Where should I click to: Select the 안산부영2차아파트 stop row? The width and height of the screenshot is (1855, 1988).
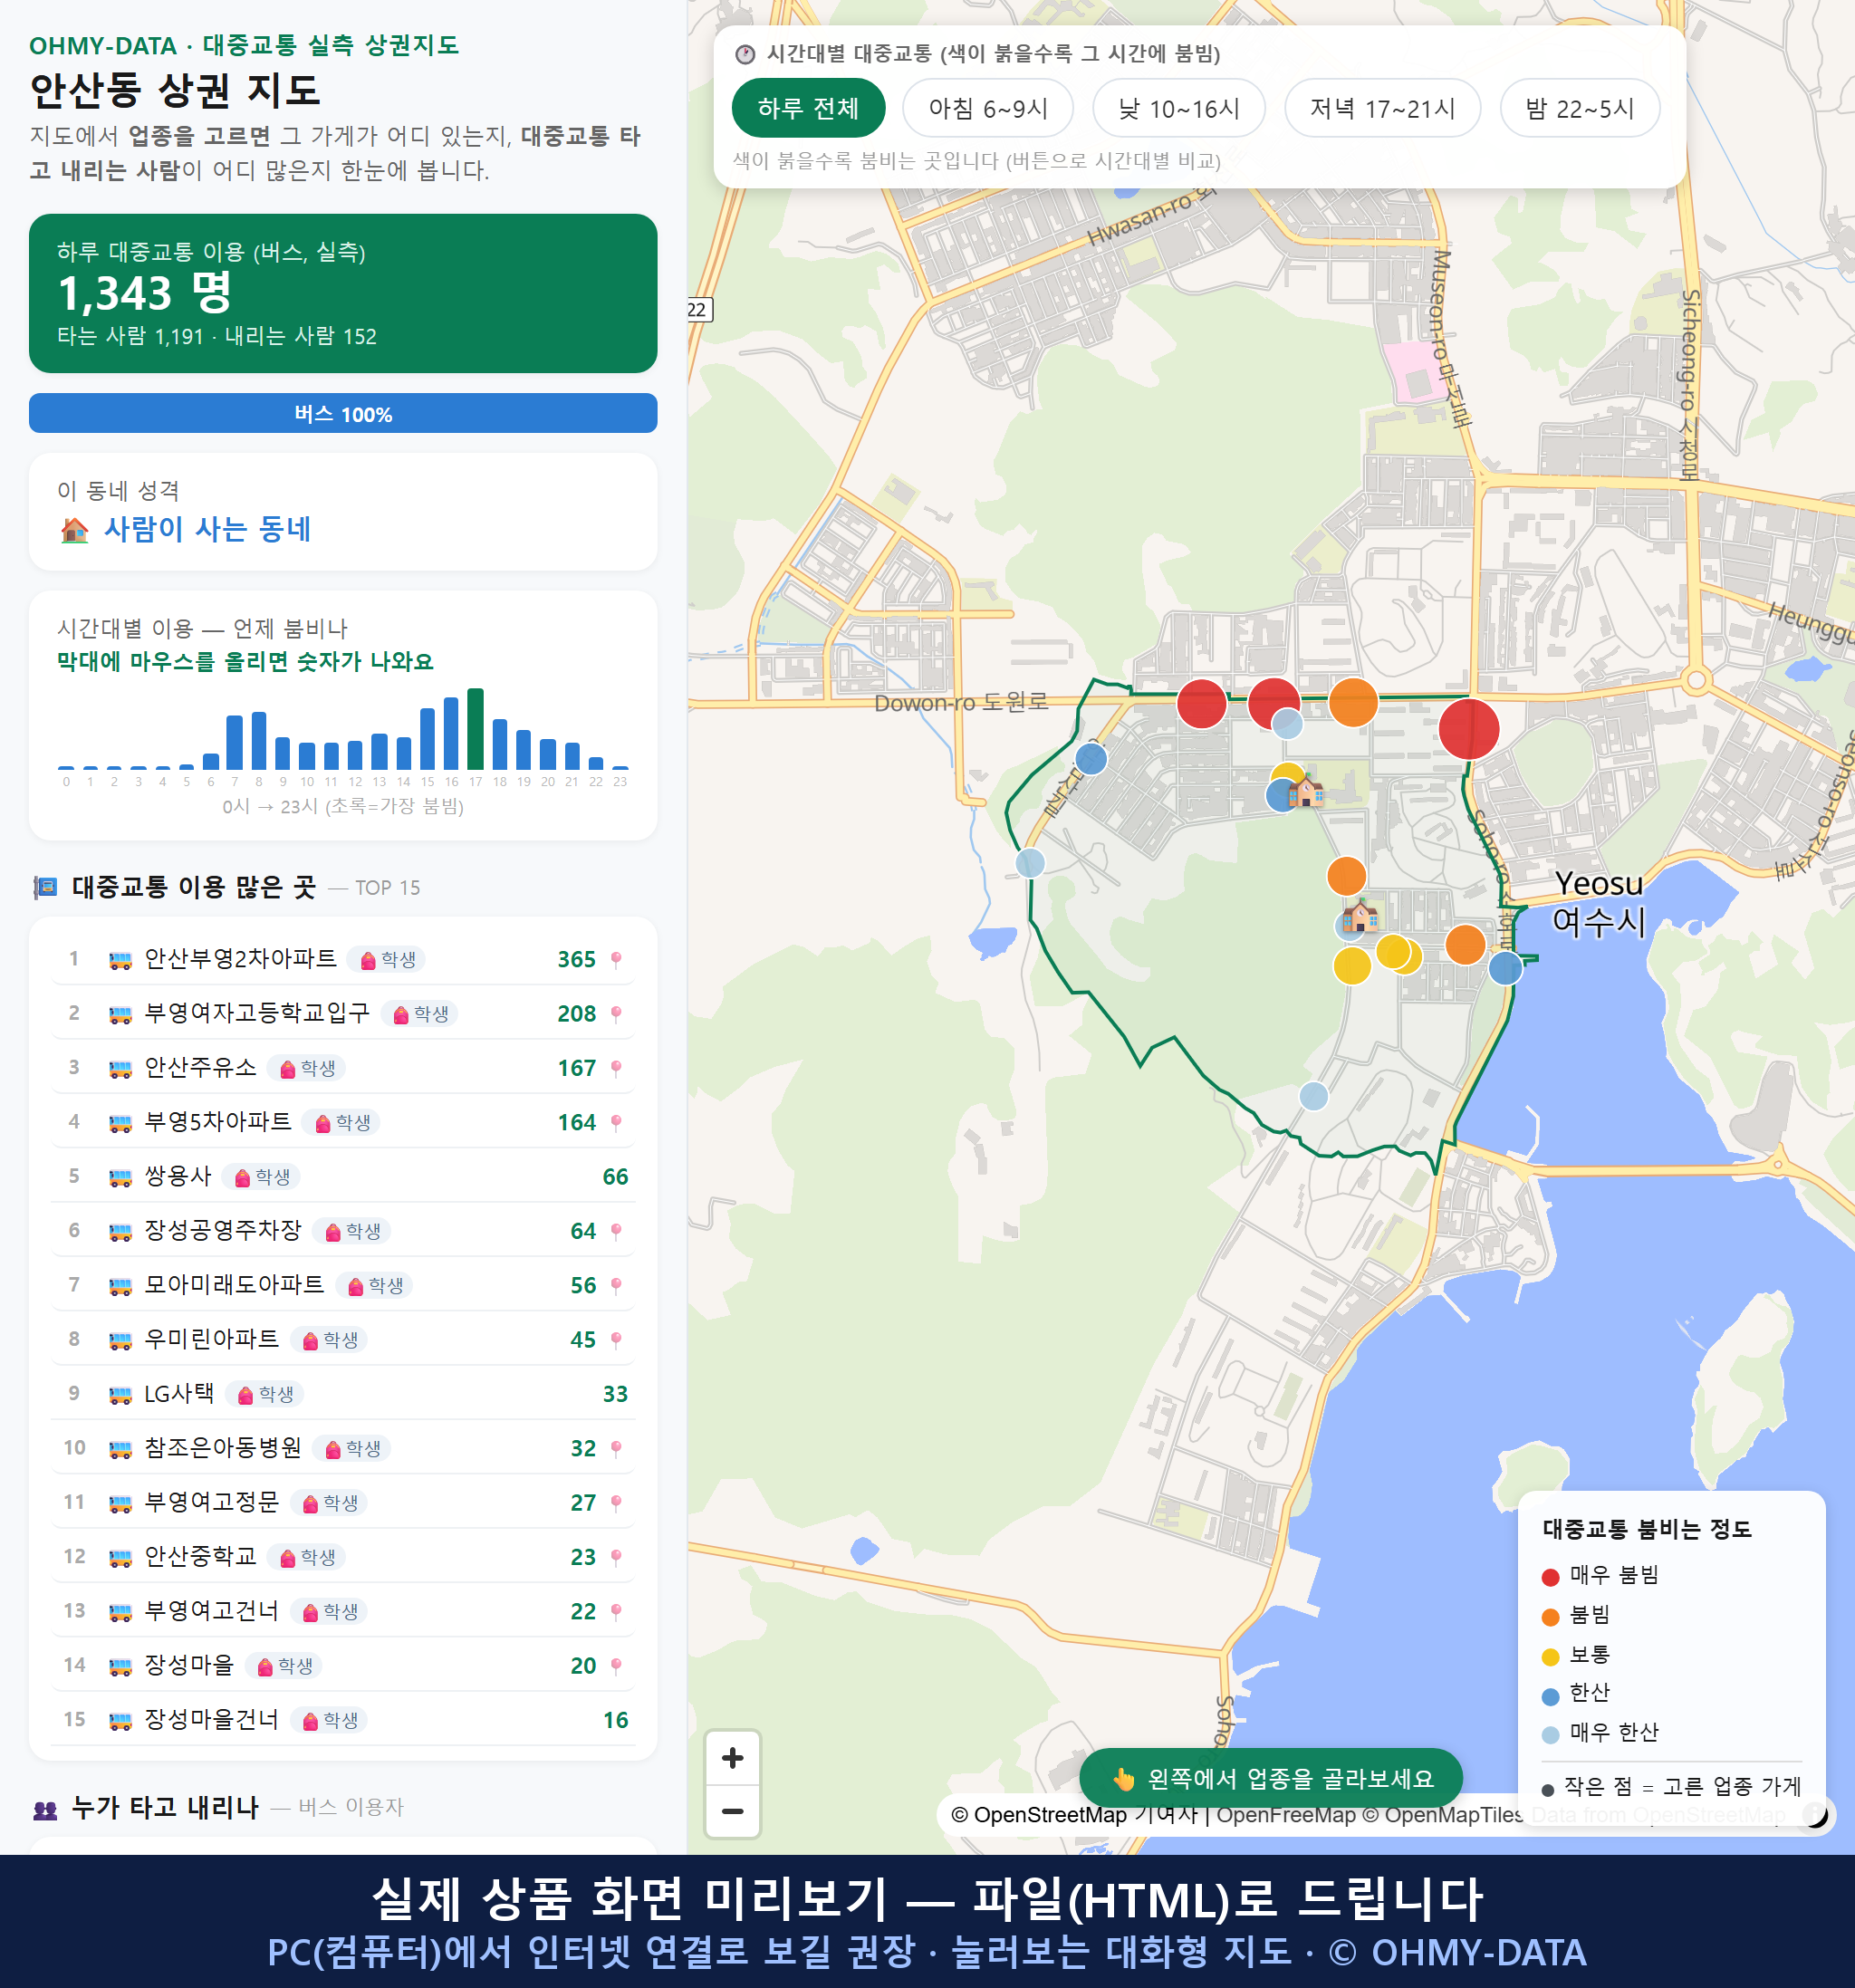343,959
